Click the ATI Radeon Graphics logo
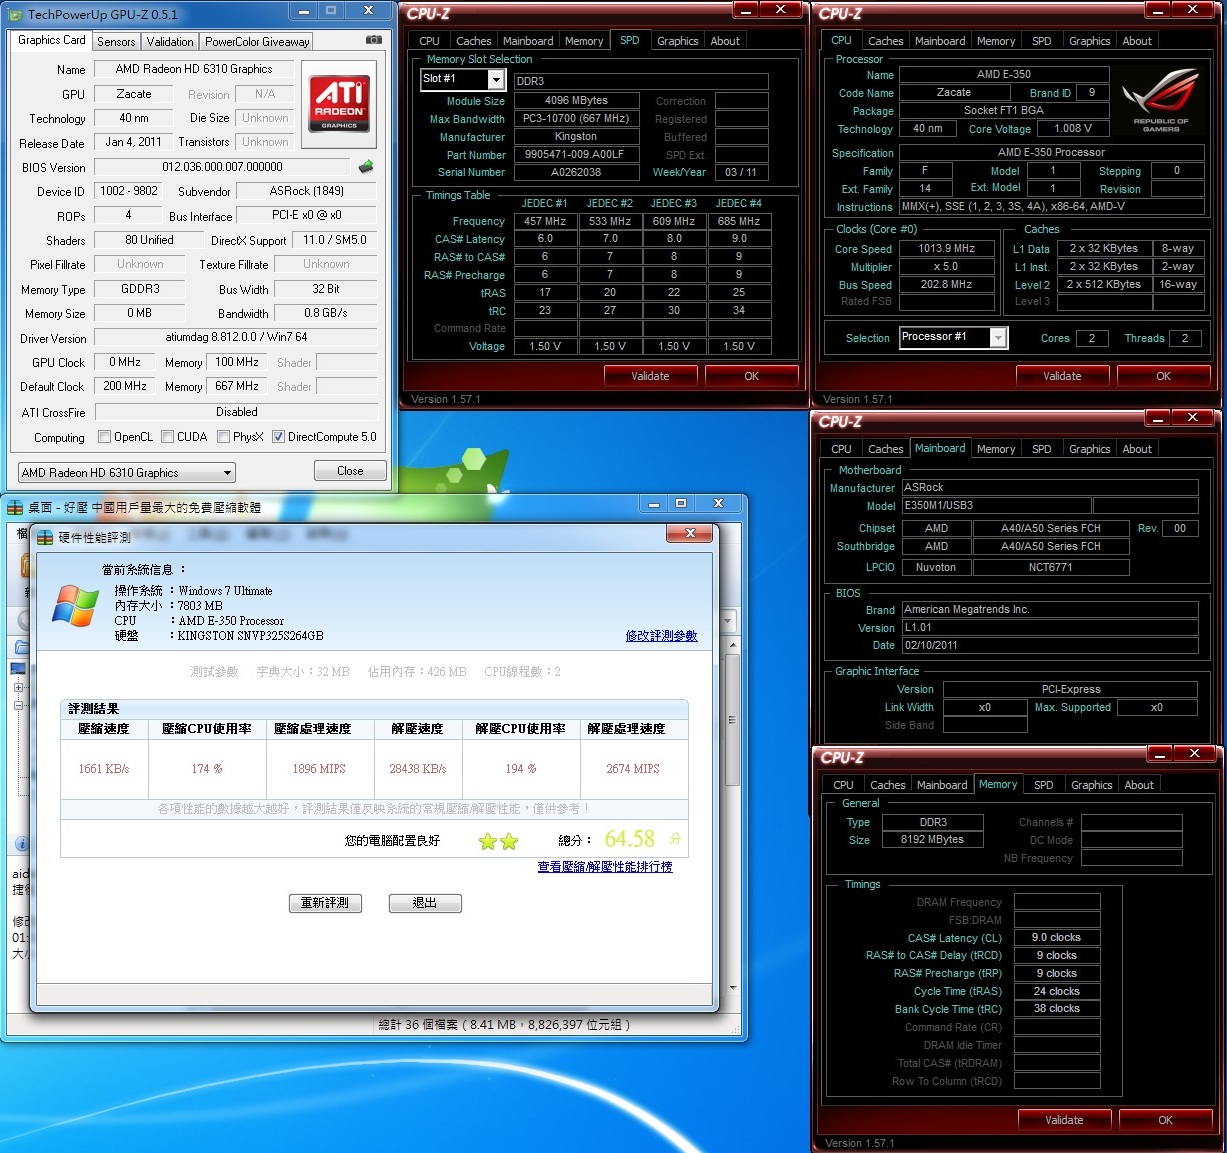 339,103
